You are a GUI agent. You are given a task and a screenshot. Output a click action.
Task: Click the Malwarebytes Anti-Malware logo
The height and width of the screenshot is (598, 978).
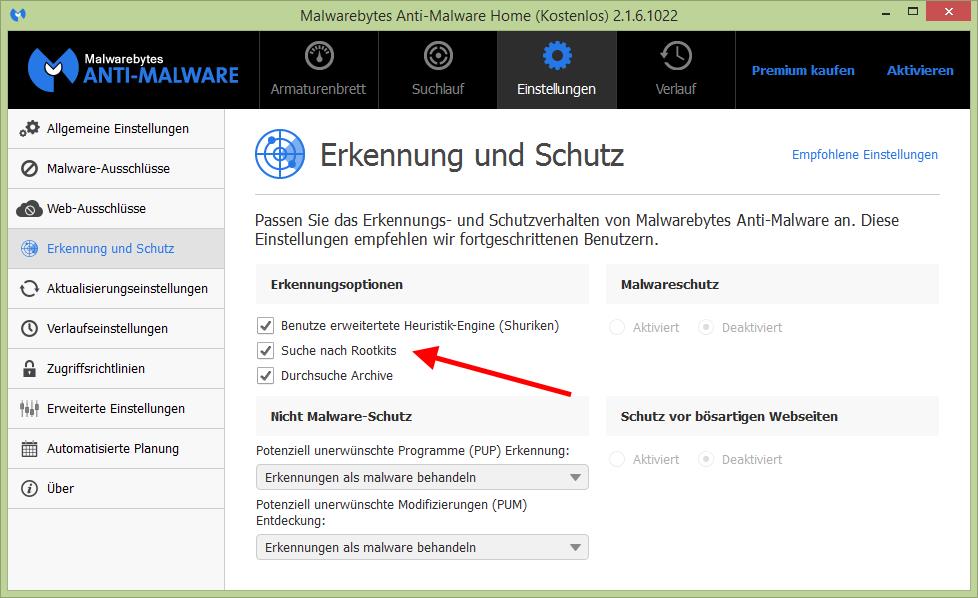click(133, 69)
